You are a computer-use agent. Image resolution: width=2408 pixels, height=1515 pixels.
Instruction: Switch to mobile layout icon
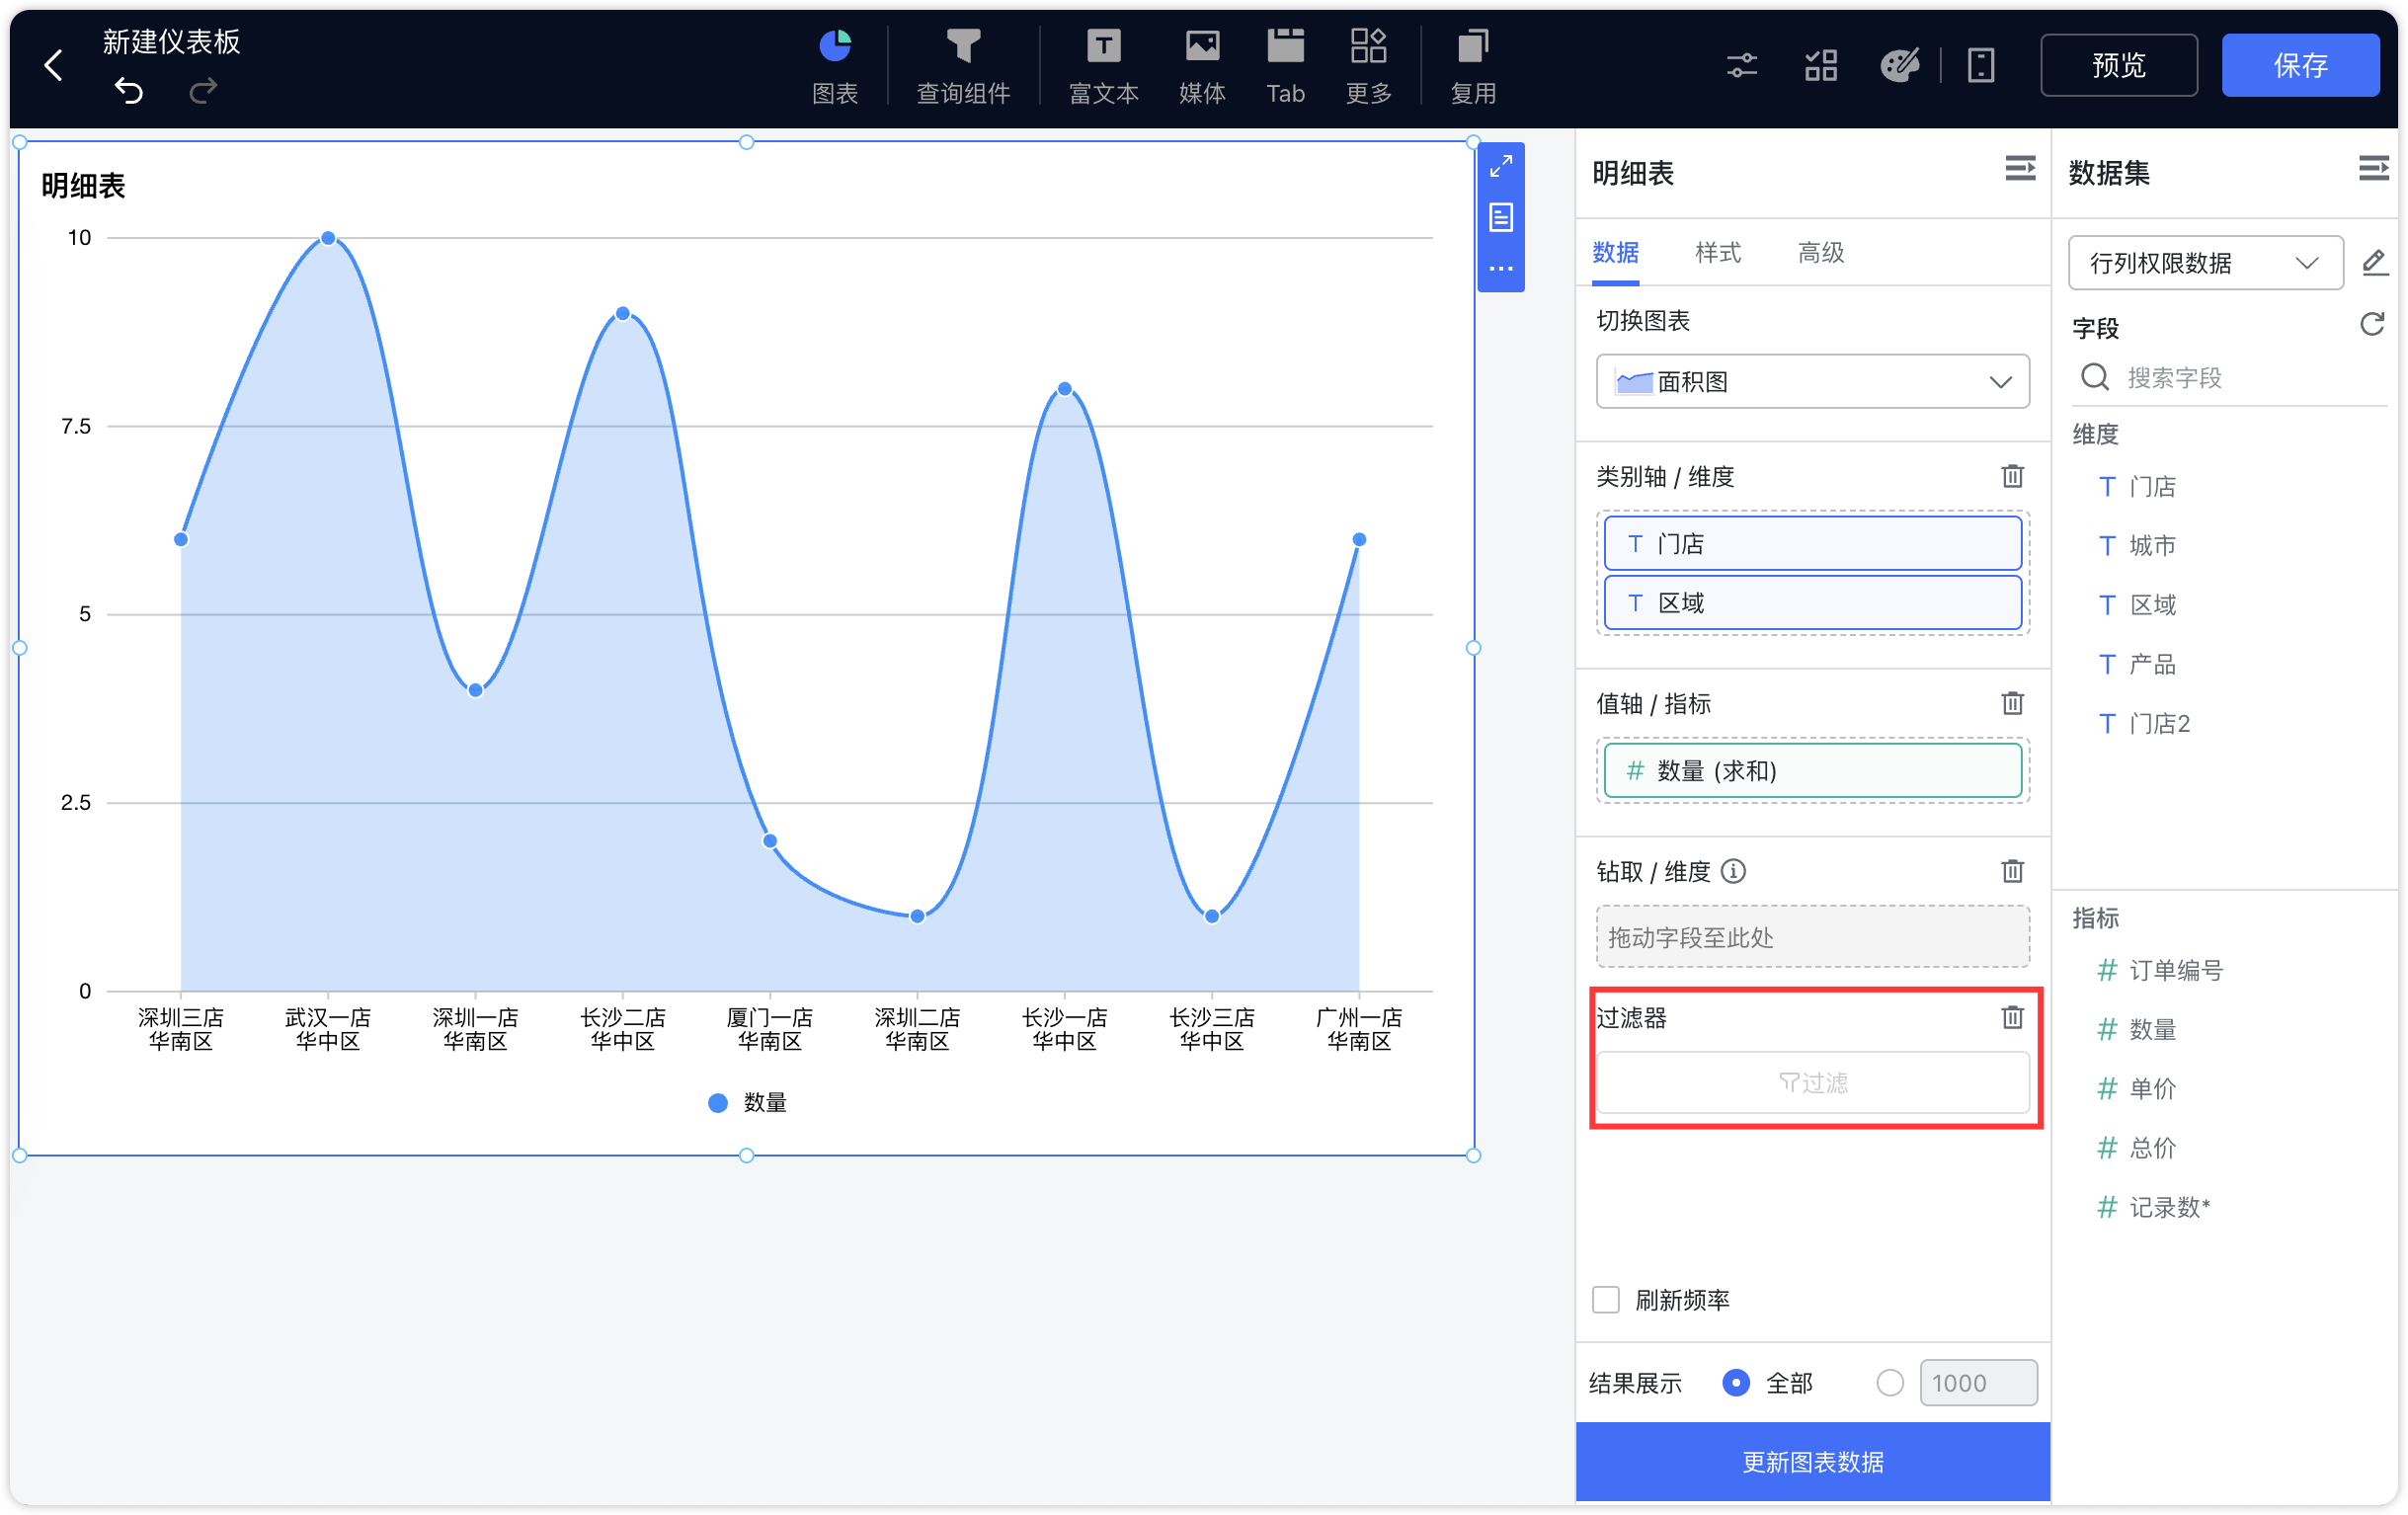coord(1980,66)
